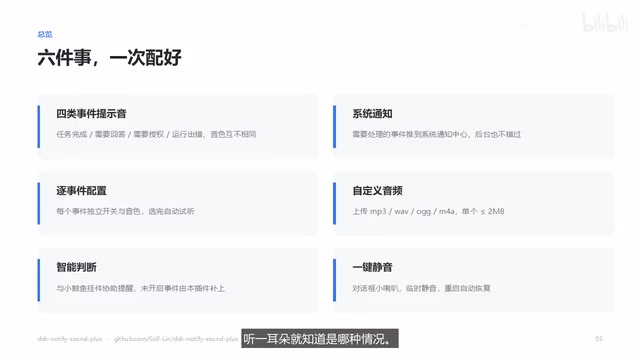Select the 智能判断 card title
This screenshot has width=640, height=360.
click(76, 267)
